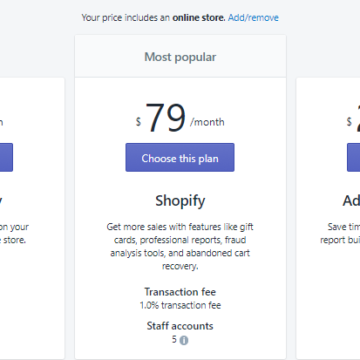Click the Most popular banner
Screen dimensions: 360x360
pyautogui.click(x=180, y=57)
